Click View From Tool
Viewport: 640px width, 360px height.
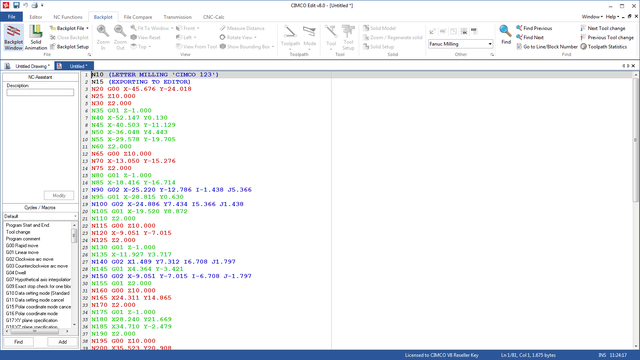pos(196,47)
